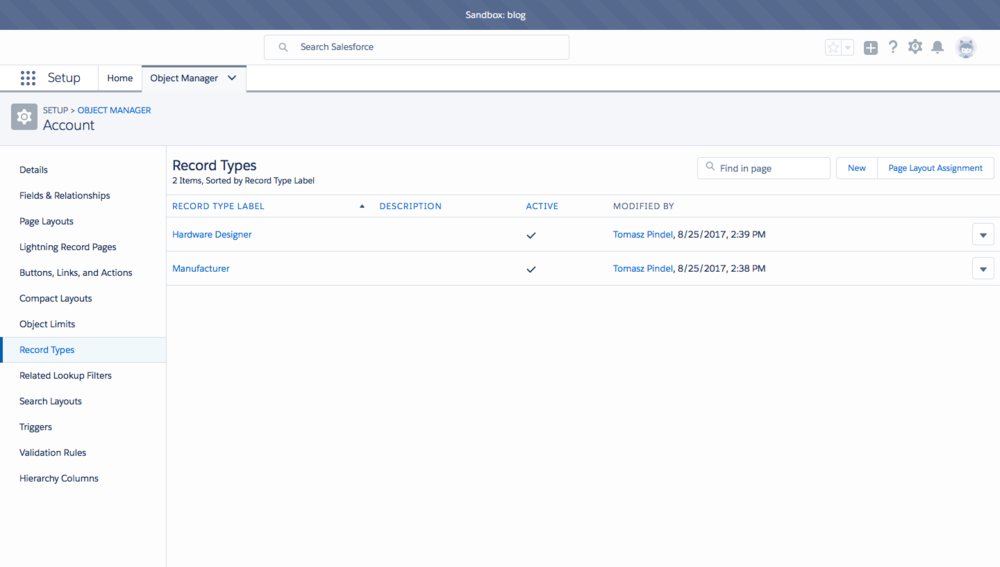Click the Page Layout Assignment button
This screenshot has width=1000, height=567.
click(x=935, y=168)
